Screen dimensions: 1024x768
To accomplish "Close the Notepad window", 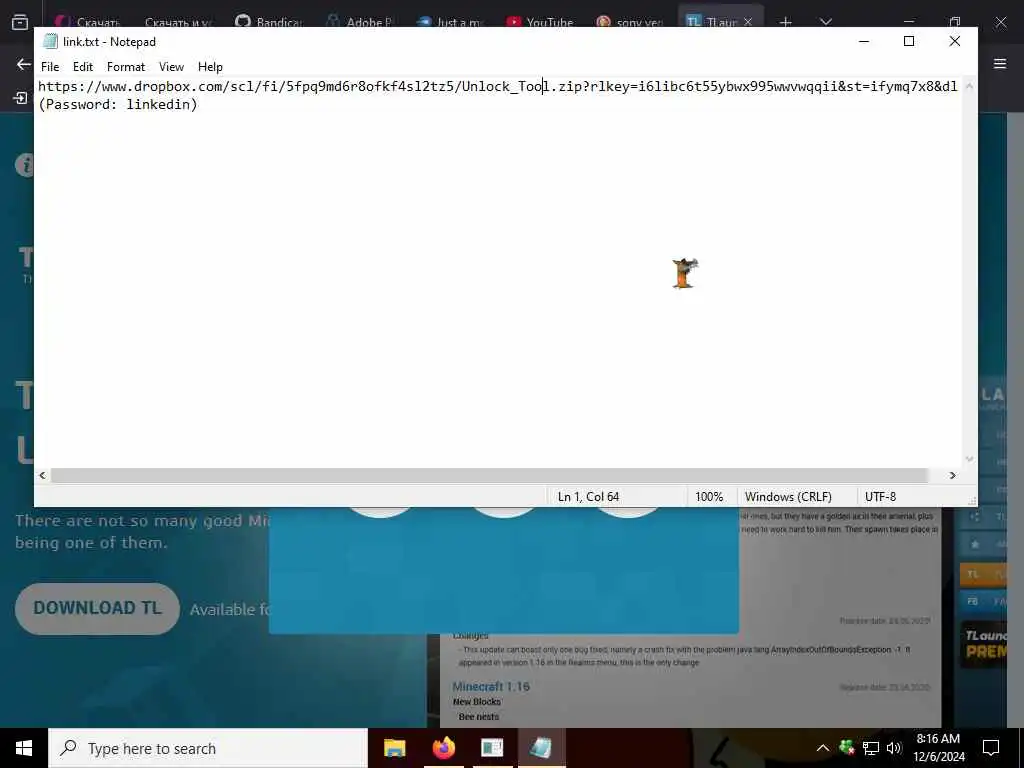I will pos(954,41).
